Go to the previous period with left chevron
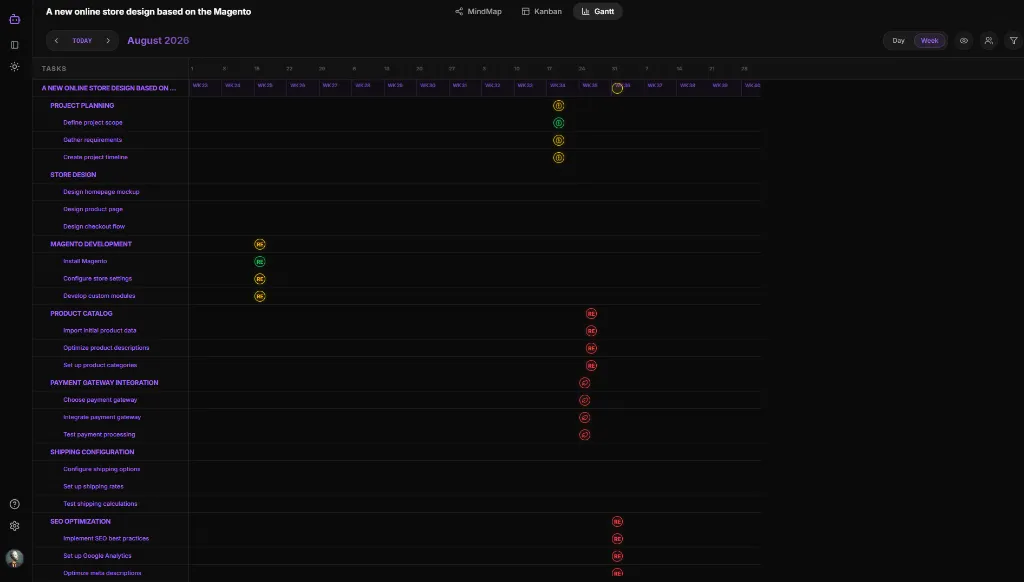The width and height of the screenshot is (1024, 582). [56, 40]
